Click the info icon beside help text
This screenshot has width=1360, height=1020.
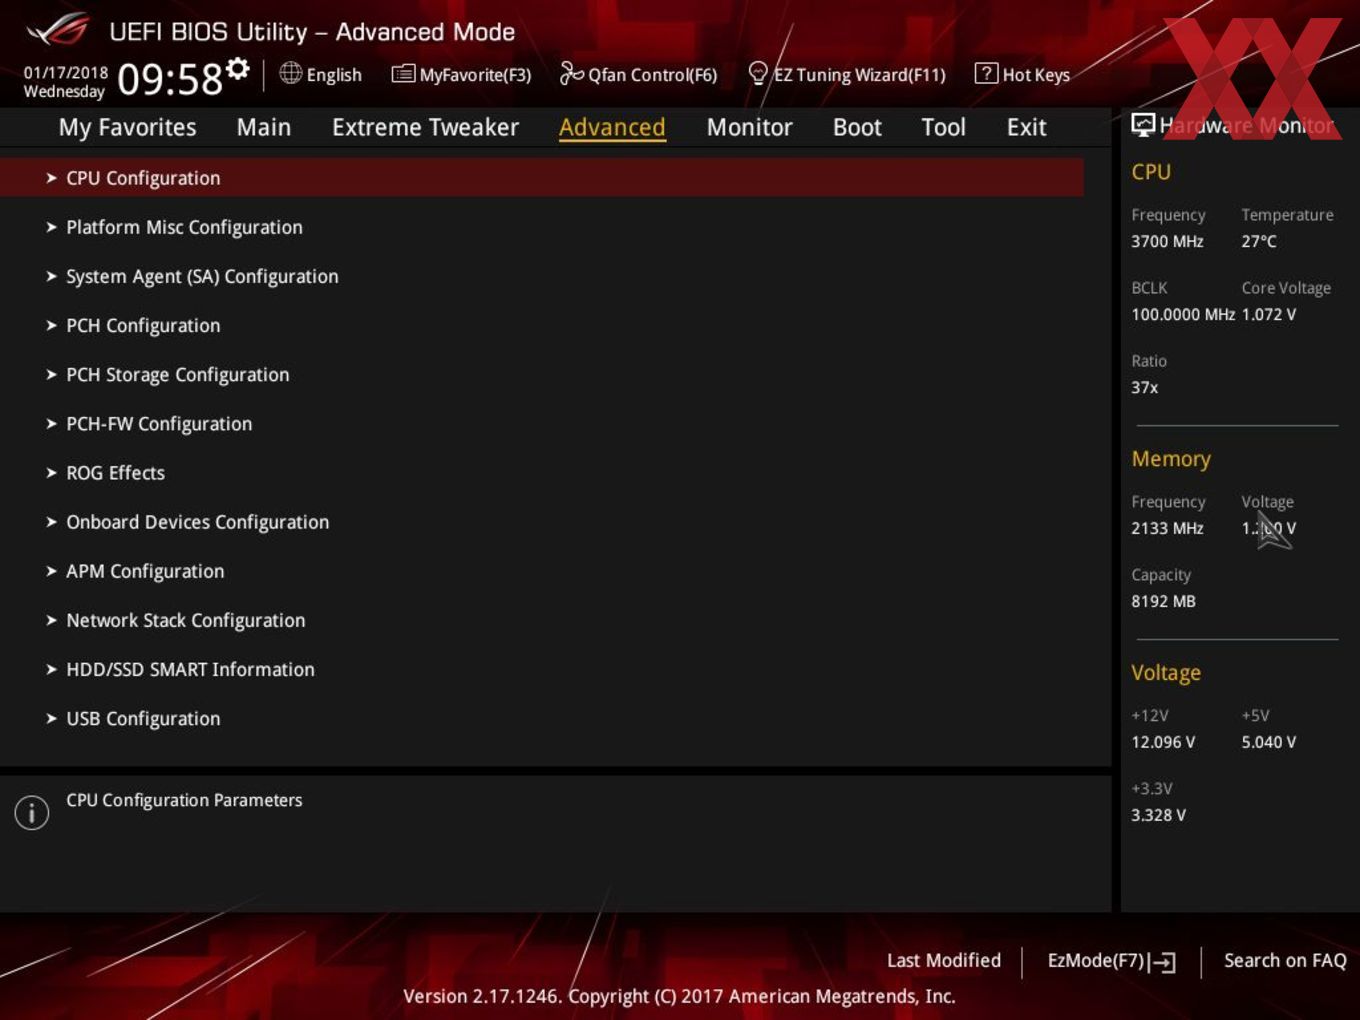32,812
